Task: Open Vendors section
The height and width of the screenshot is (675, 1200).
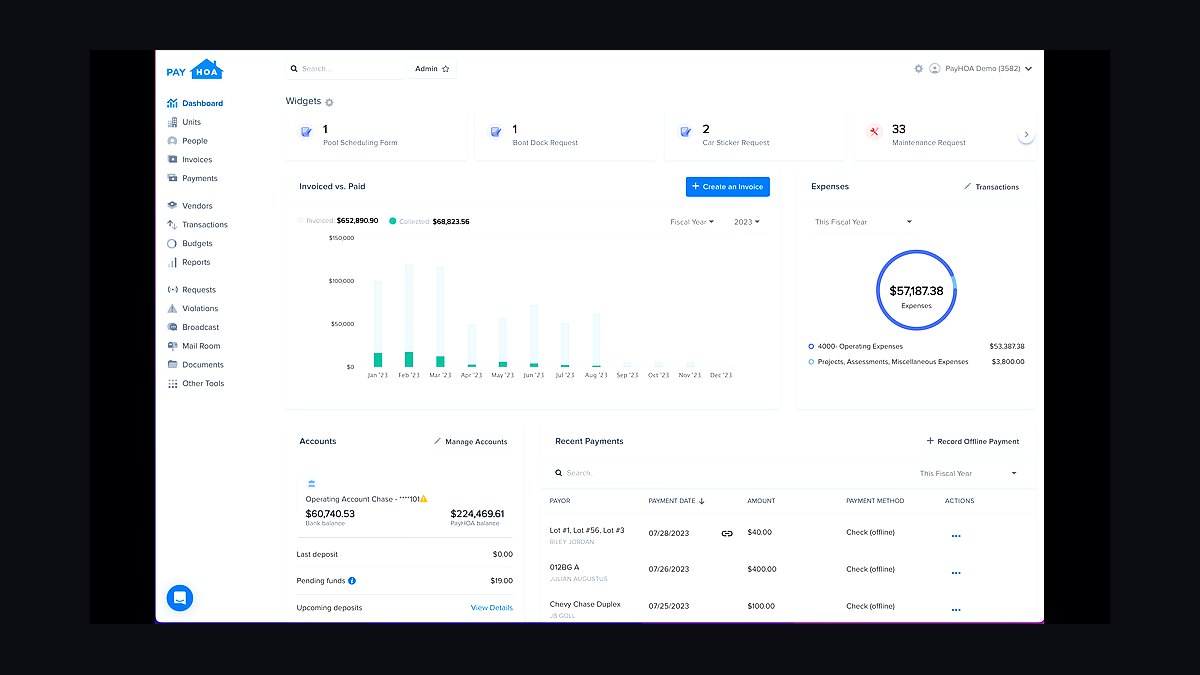Action: pos(189,206)
